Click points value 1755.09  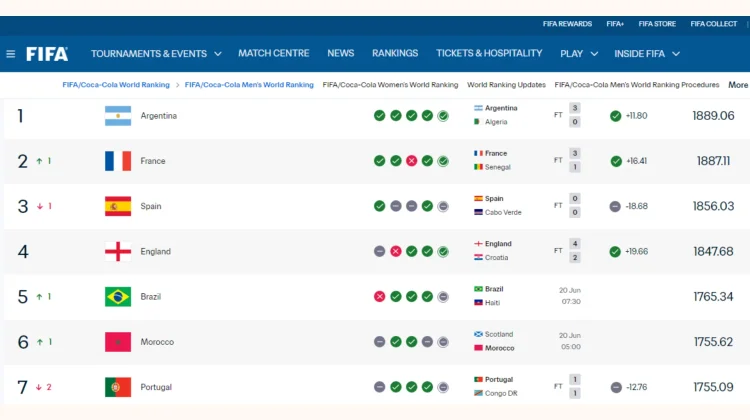click(x=713, y=387)
